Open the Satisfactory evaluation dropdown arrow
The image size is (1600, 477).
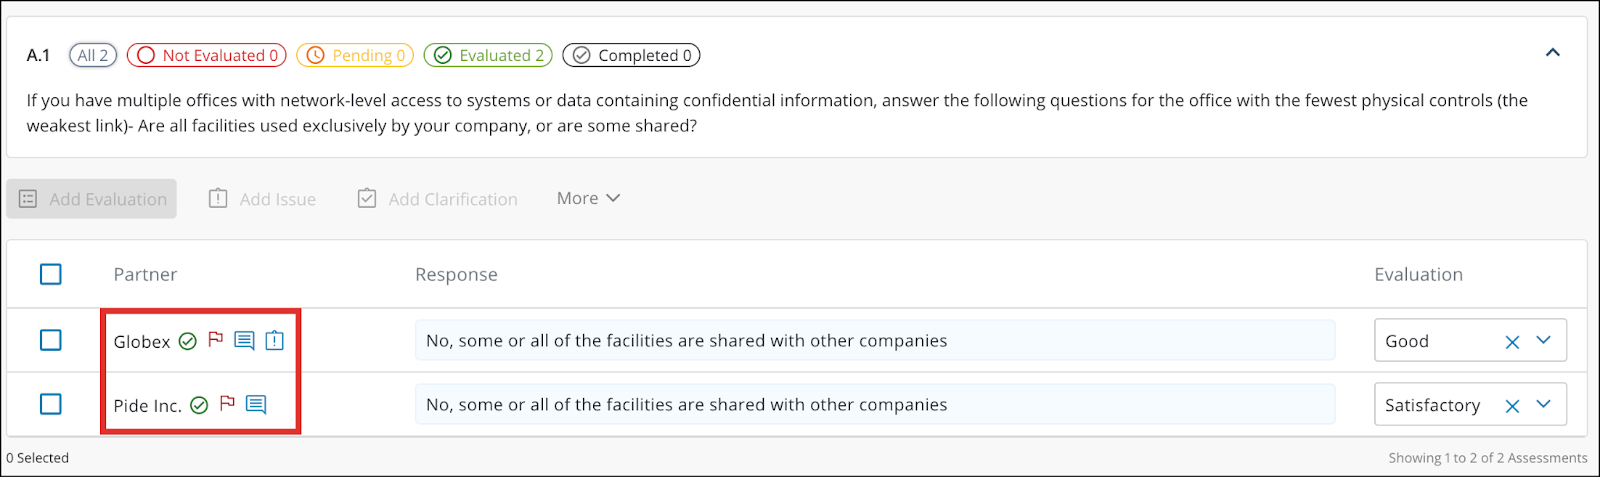click(x=1544, y=404)
